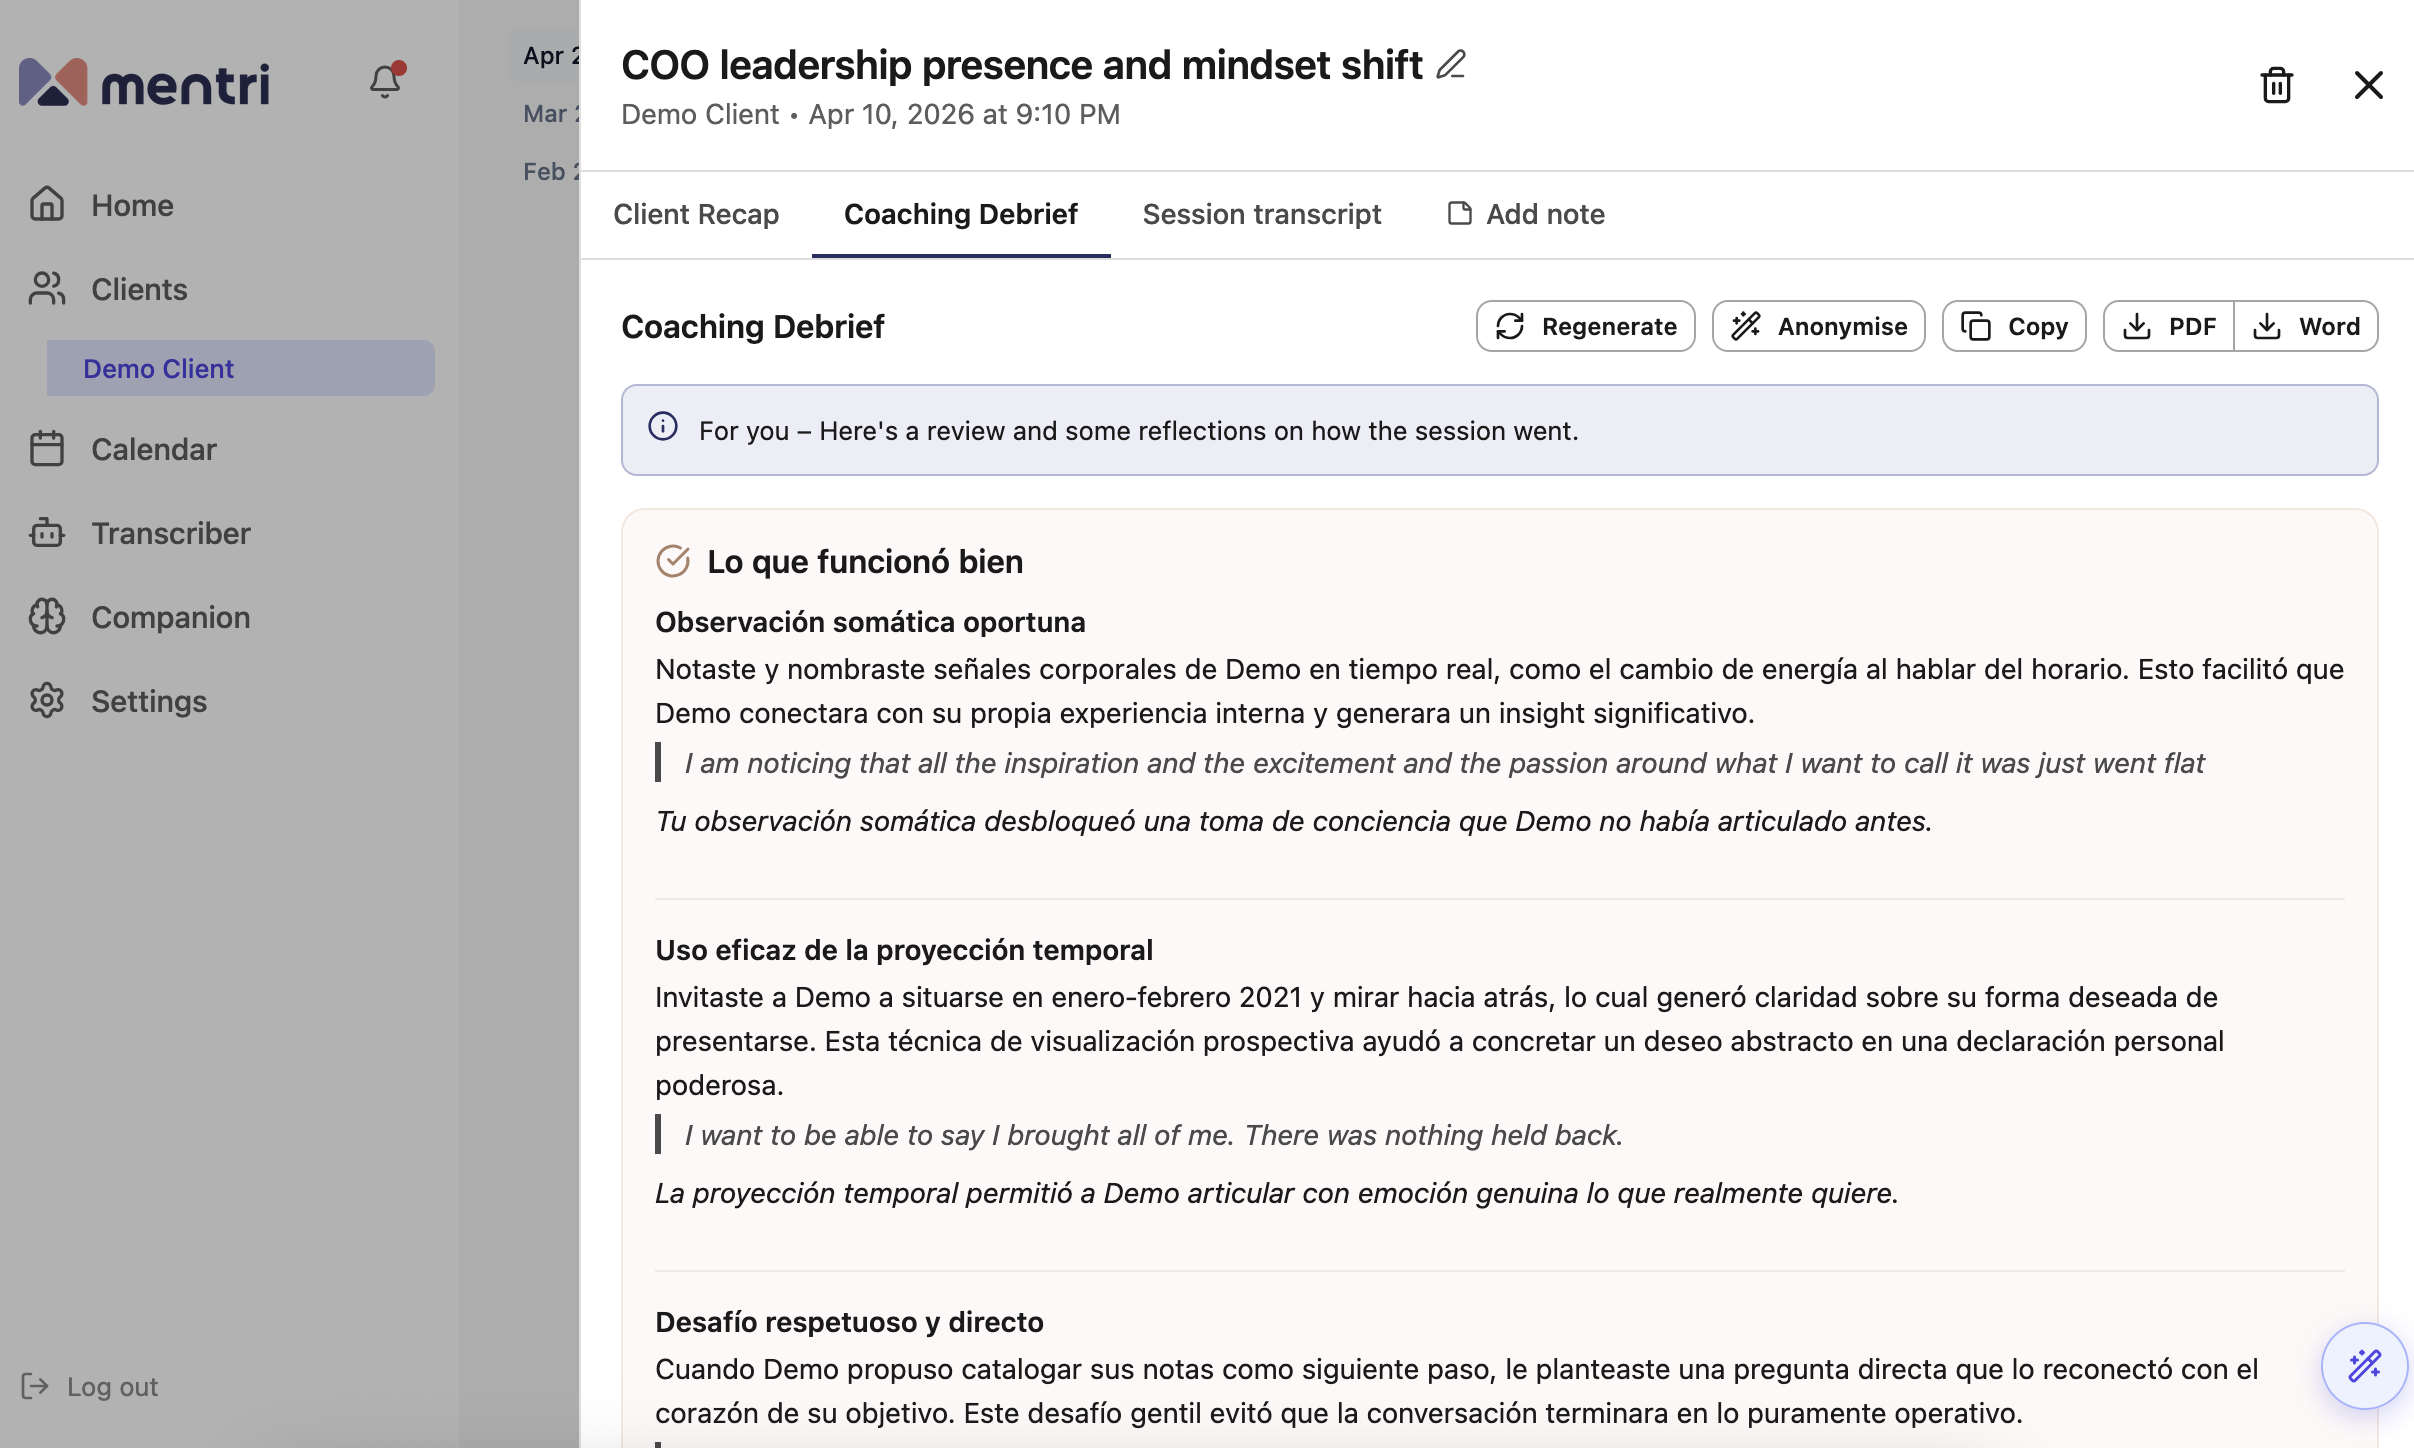
Task: Click Add note
Action: [1526, 214]
